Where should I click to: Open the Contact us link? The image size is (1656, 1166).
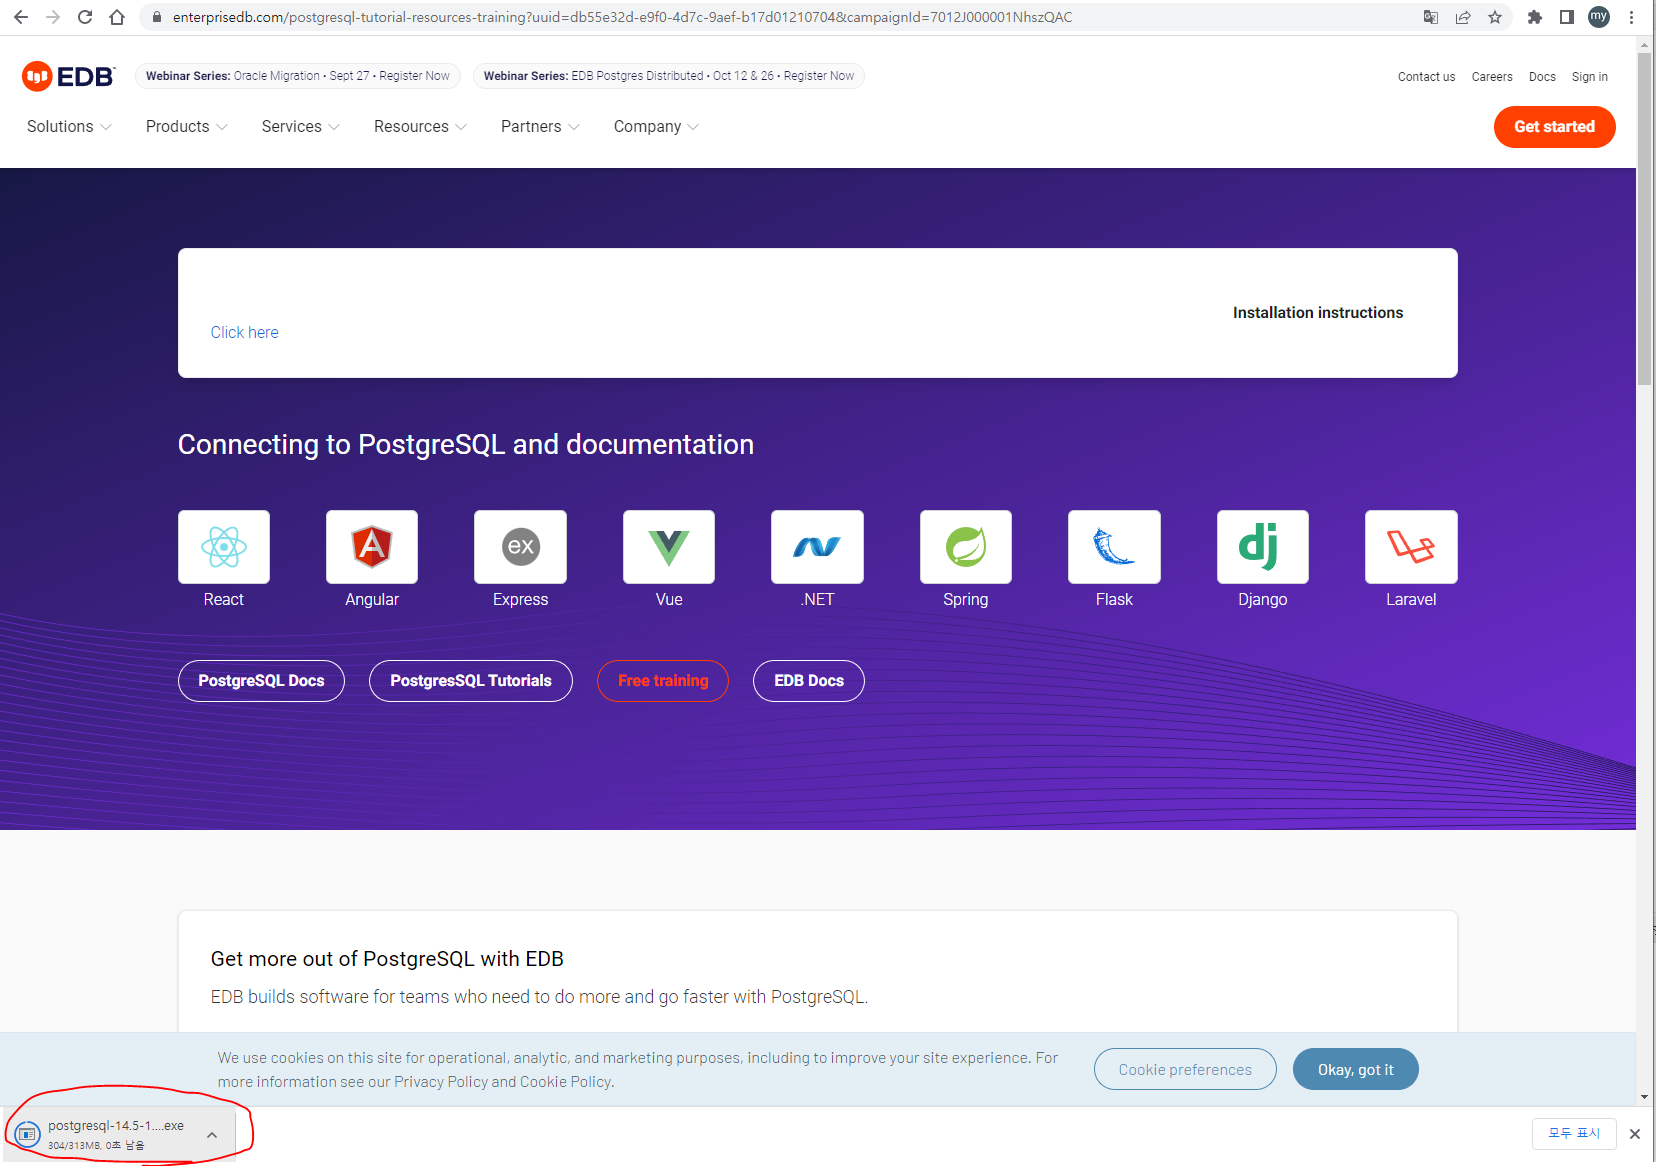click(1426, 77)
